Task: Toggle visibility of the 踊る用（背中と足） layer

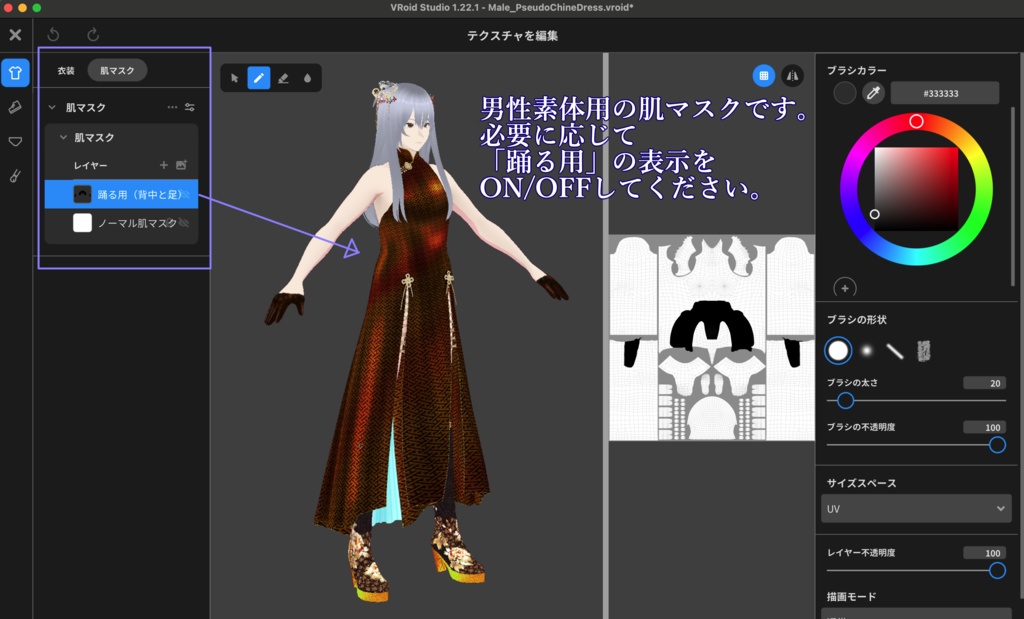Action: [188, 195]
